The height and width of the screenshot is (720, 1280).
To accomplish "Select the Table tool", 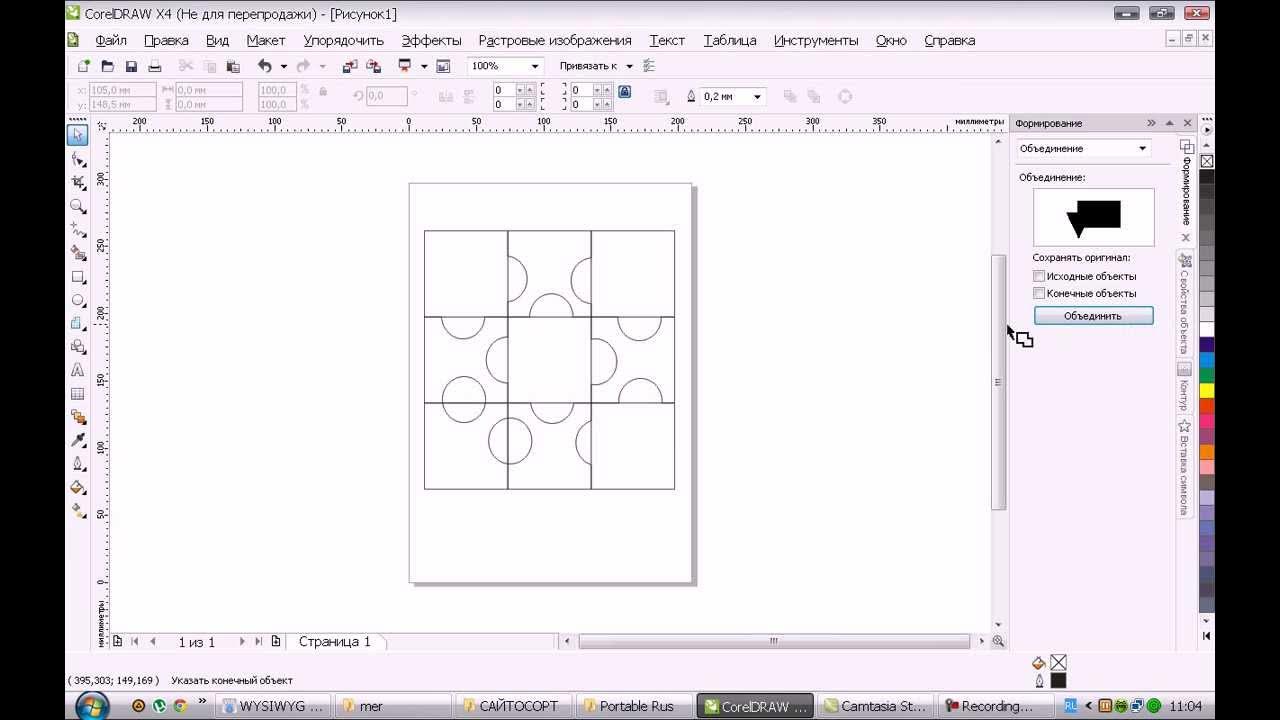I will [x=78, y=394].
